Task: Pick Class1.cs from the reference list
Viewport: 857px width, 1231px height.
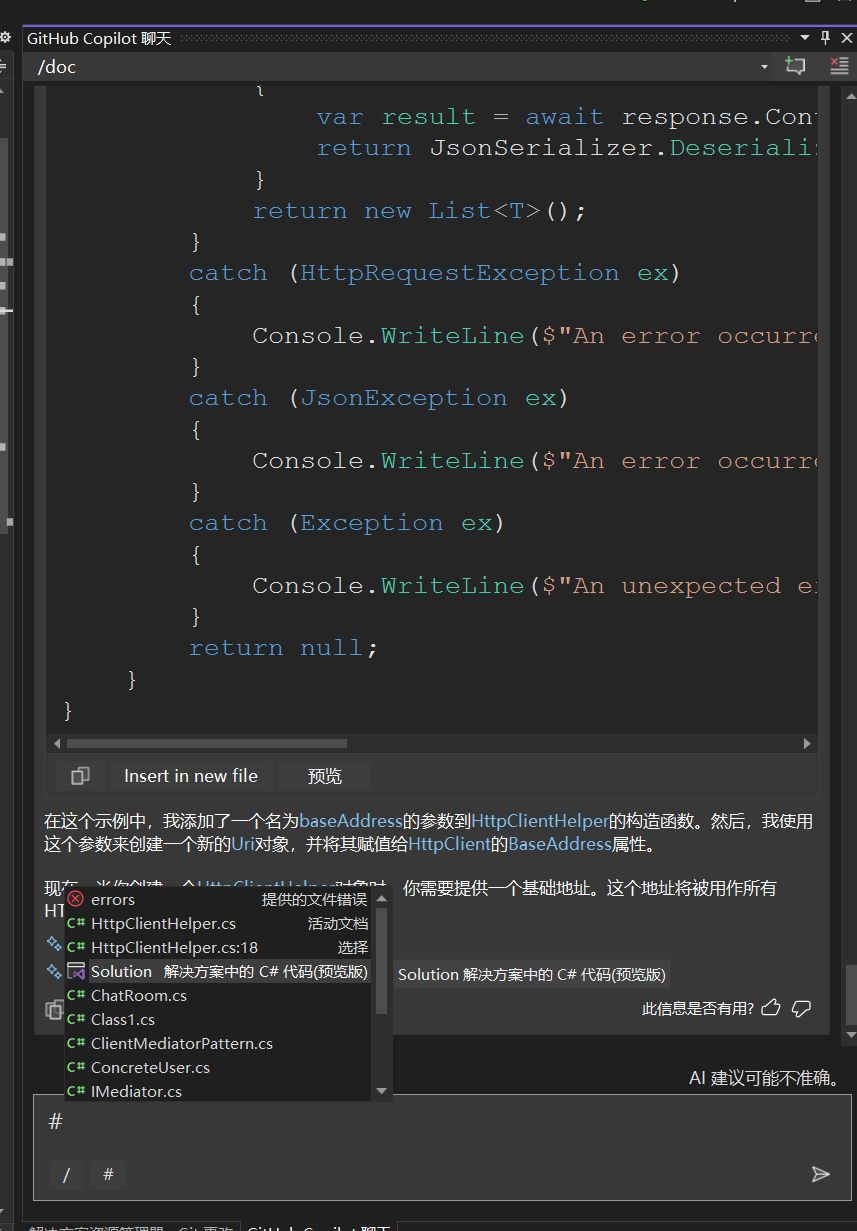Action: (x=218, y=1020)
